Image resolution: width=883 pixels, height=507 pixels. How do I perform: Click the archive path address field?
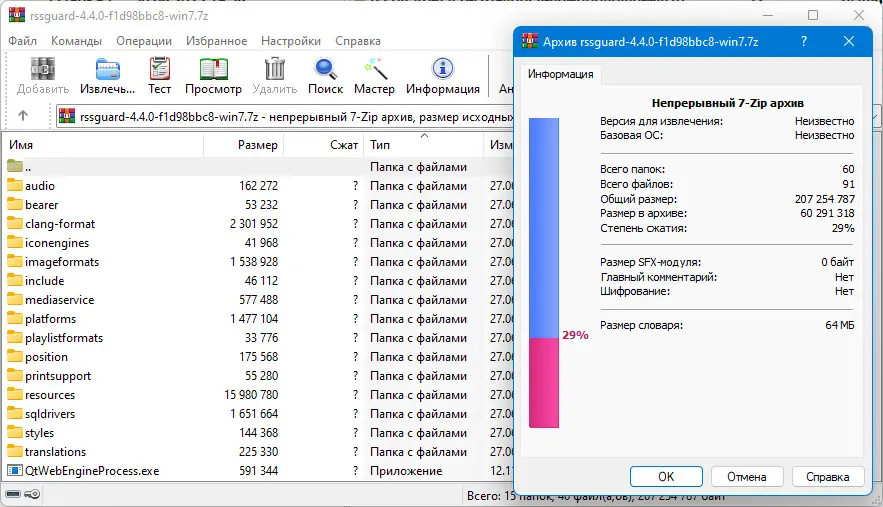[284, 117]
